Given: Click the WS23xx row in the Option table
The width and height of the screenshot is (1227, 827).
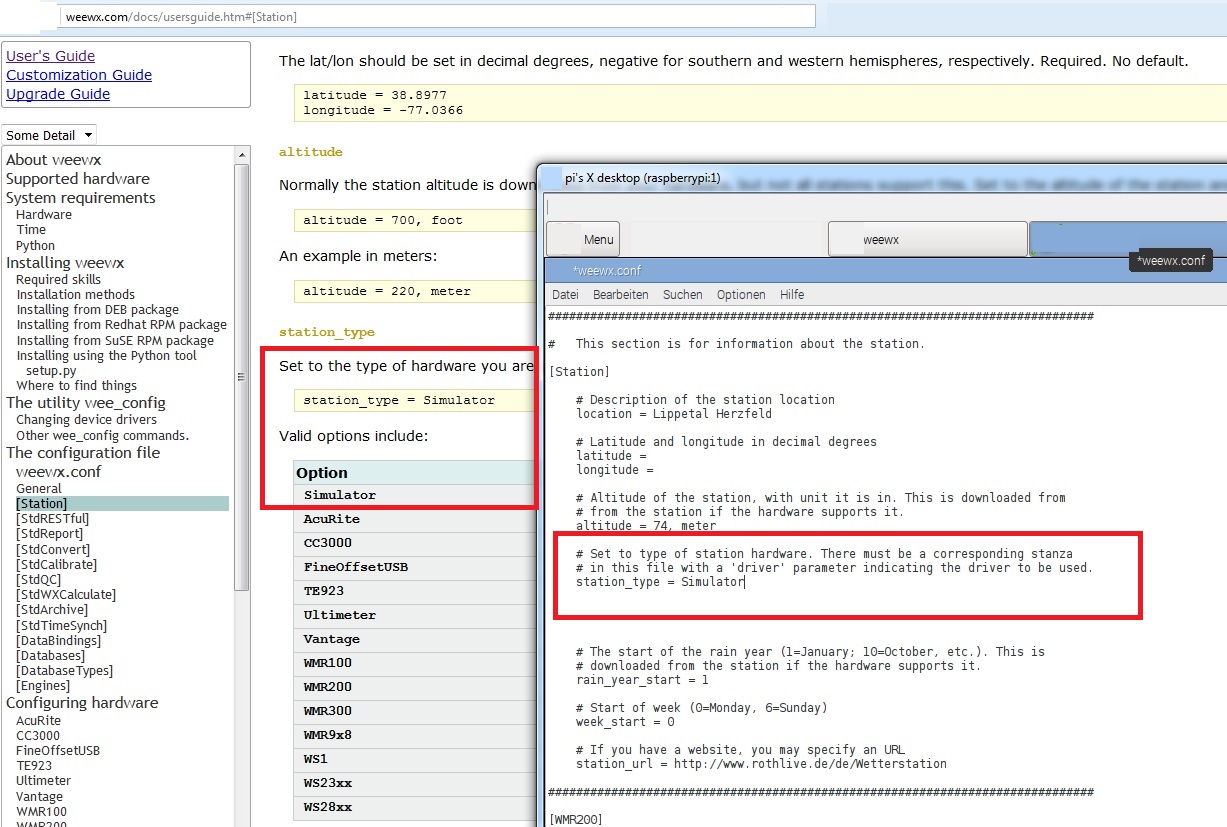Looking at the screenshot, I should 415,783.
